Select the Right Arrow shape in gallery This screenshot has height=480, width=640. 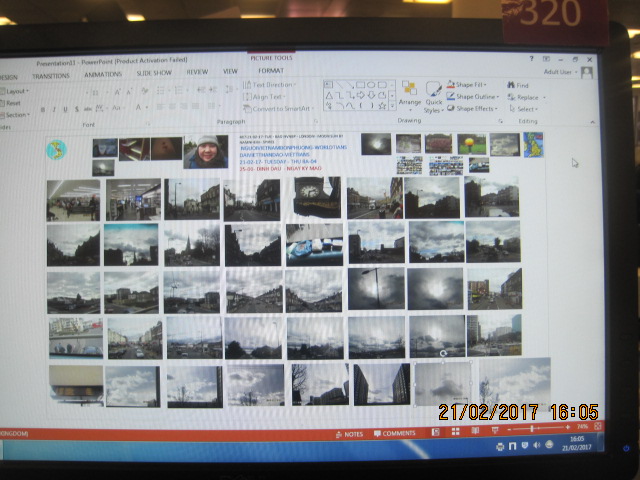tap(360, 95)
